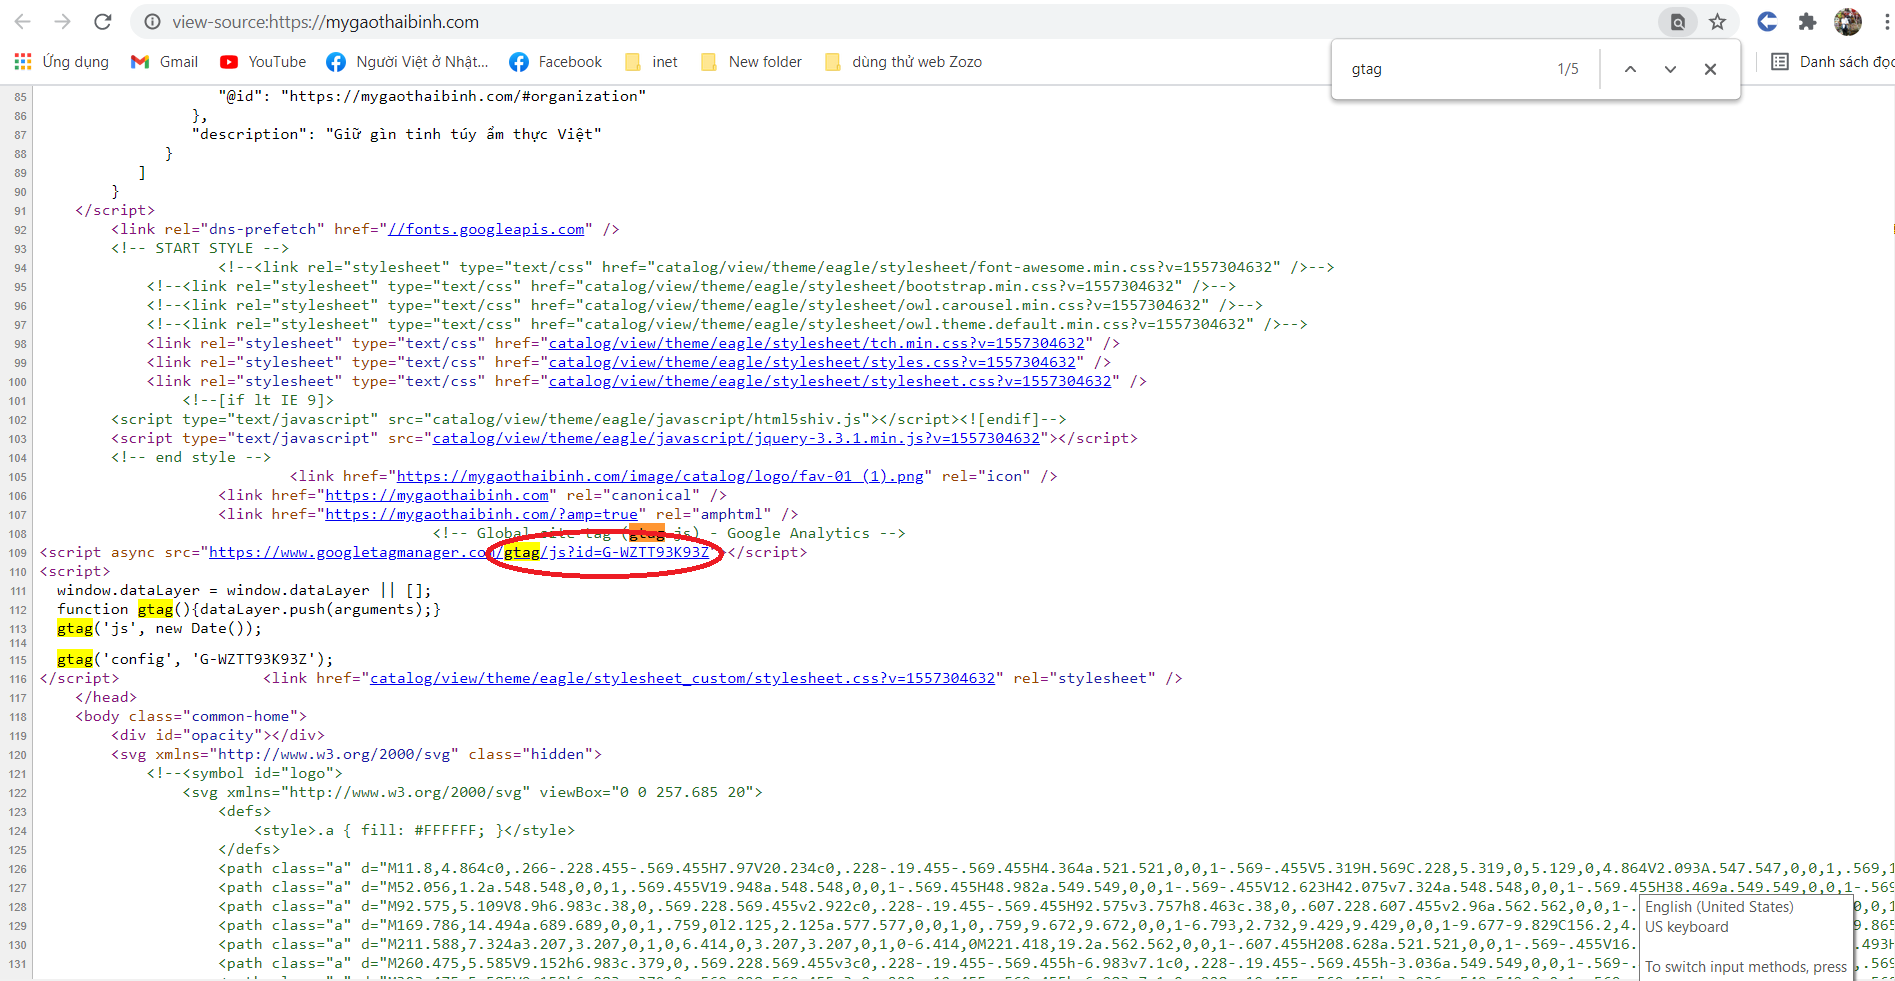The image size is (1895, 981).
Task: Open the canonical mygaothaibinh.com link on line 106
Action: coord(437,495)
